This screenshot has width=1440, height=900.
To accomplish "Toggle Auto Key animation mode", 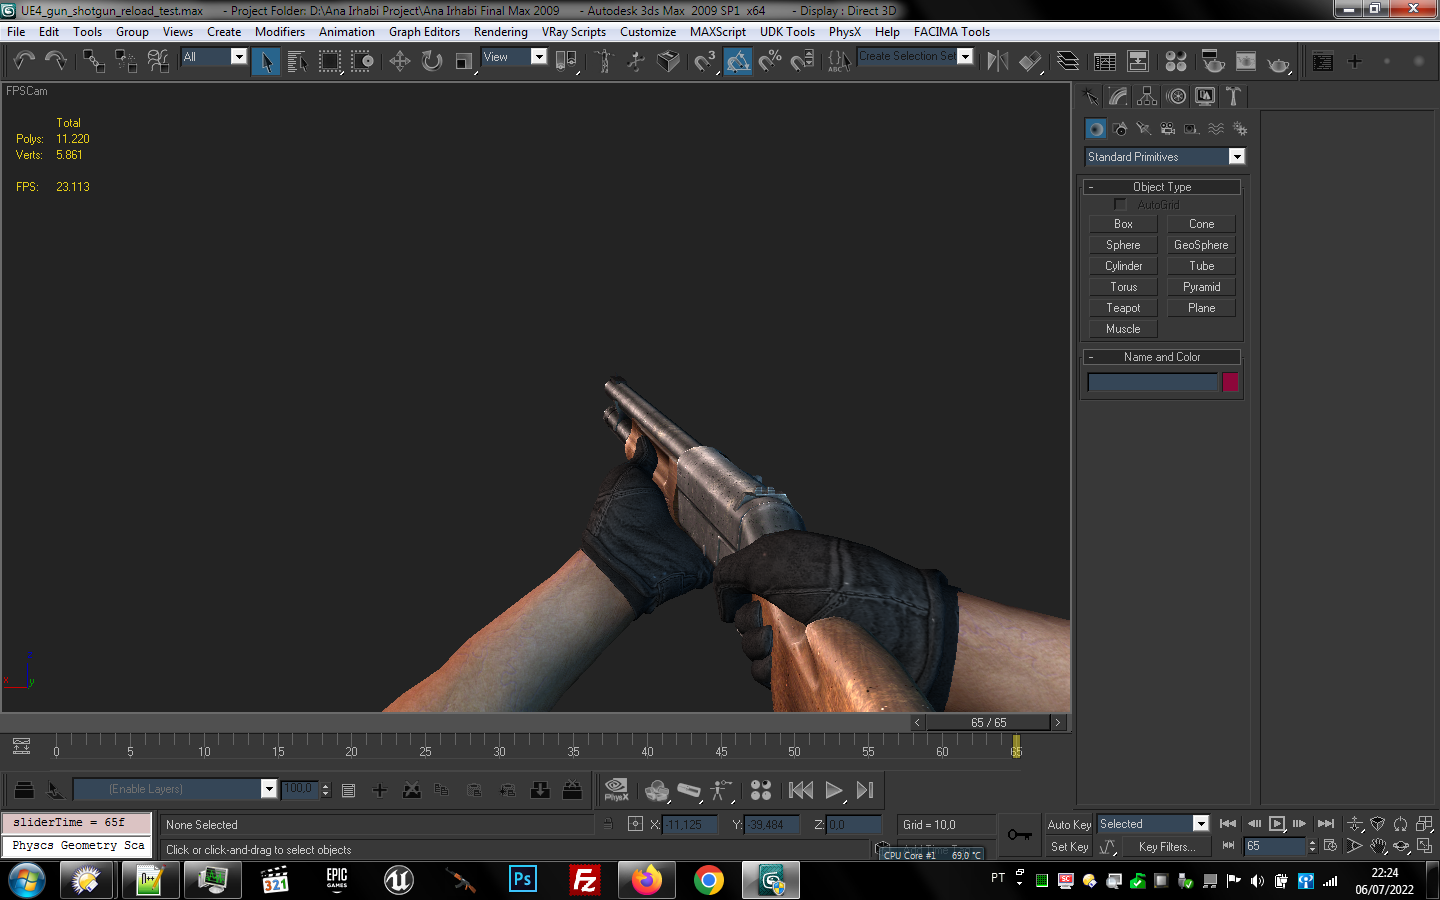I will (1068, 825).
